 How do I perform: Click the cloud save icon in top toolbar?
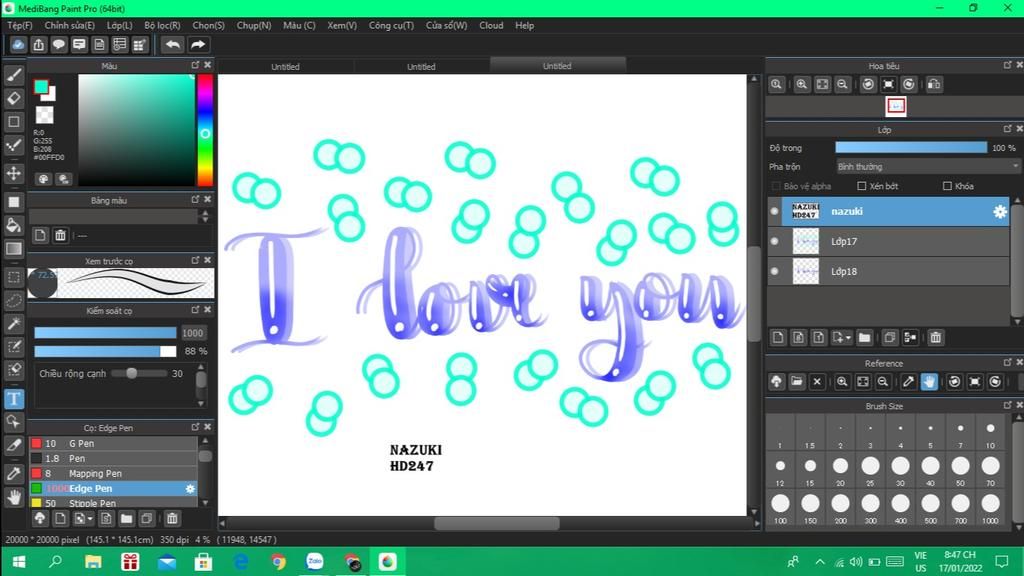coord(18,44)
